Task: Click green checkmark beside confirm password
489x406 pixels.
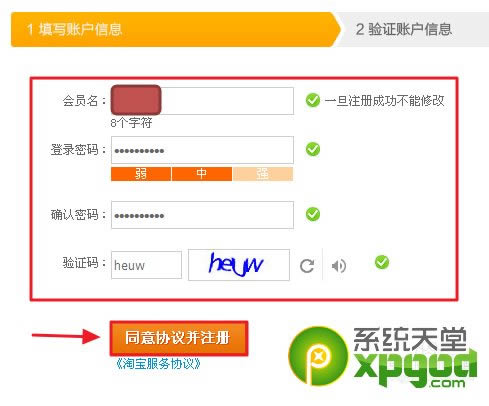Action: click(313, 214)
